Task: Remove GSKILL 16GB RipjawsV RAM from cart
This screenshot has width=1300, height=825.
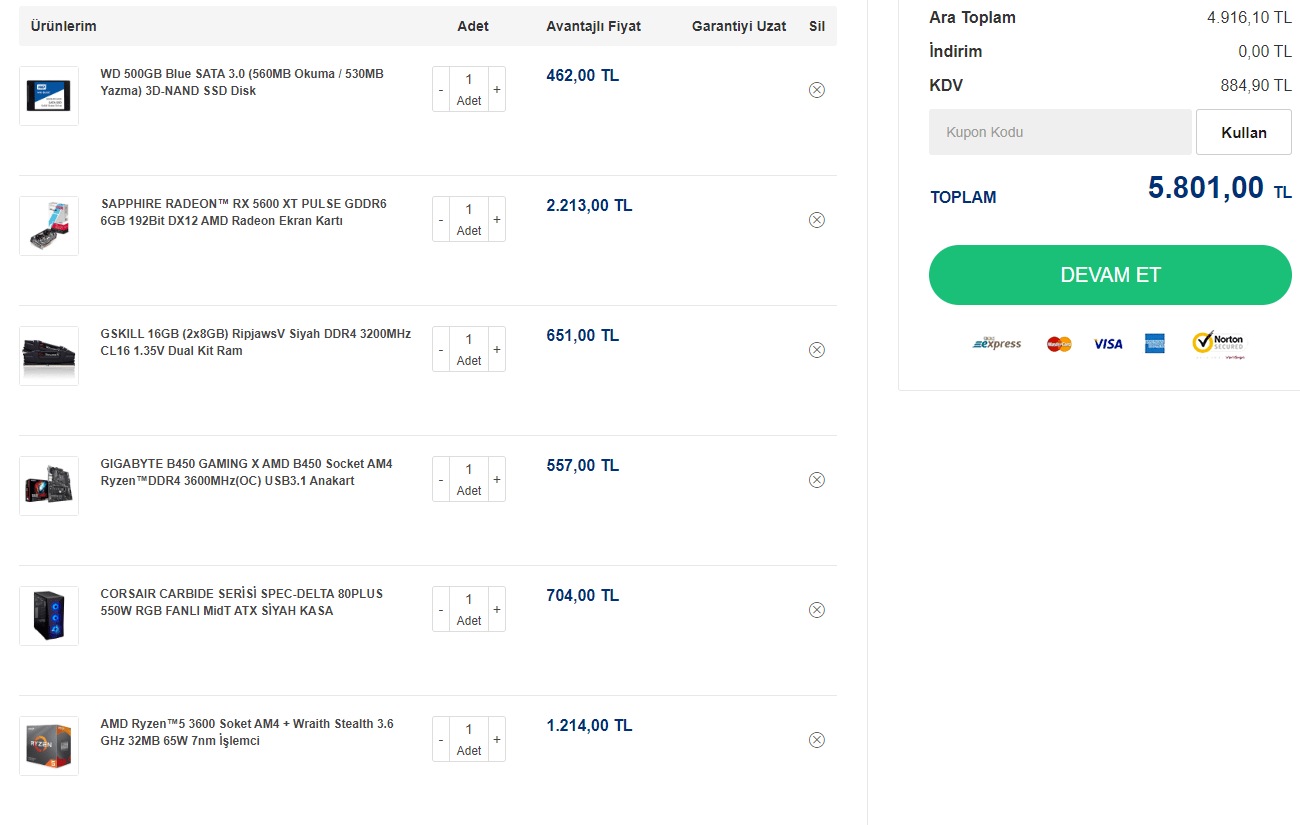Action: coord(816,350)
